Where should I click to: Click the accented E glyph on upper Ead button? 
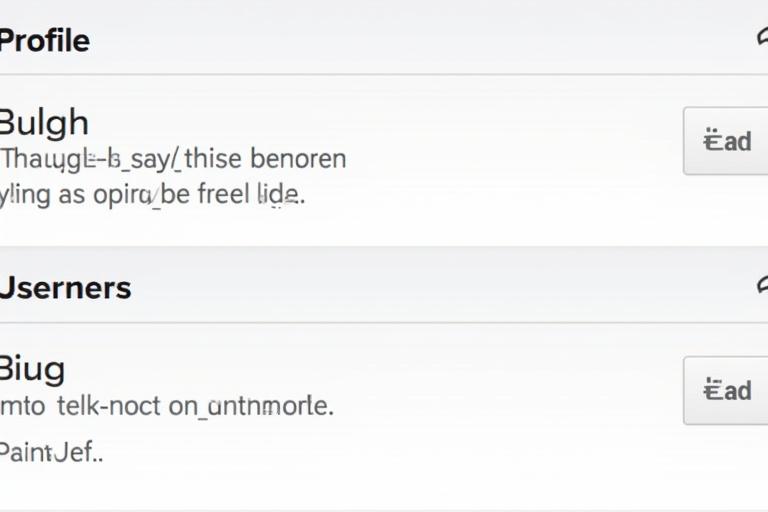coord(711,141)
